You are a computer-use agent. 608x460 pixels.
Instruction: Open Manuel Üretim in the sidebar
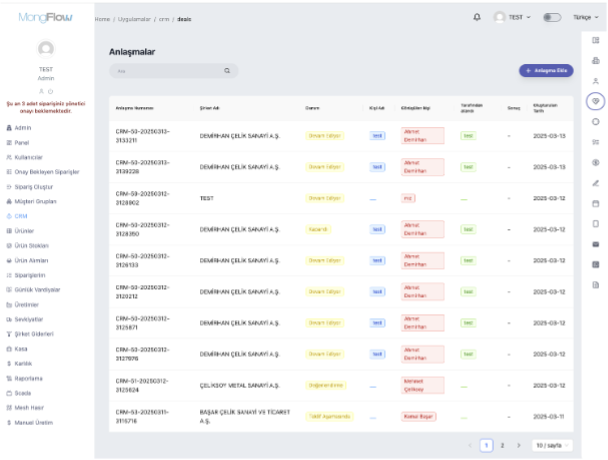[33, 422]
